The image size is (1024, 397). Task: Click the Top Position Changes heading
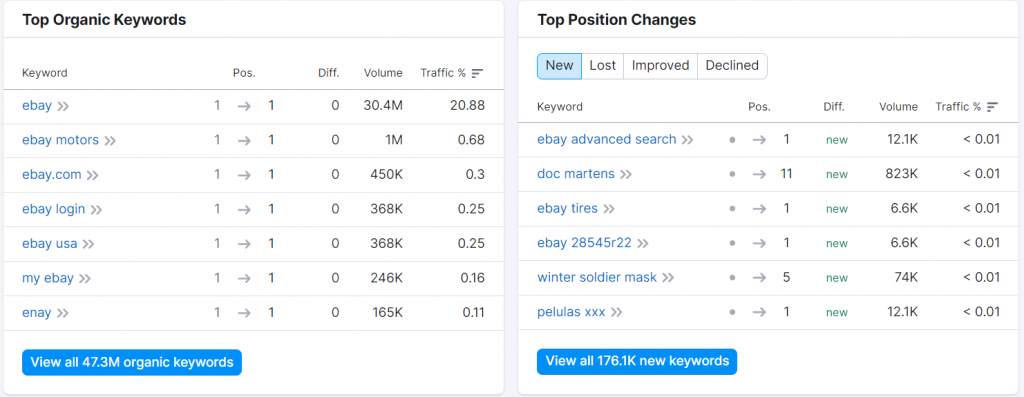pyautogui.click(x=616, y=20)
